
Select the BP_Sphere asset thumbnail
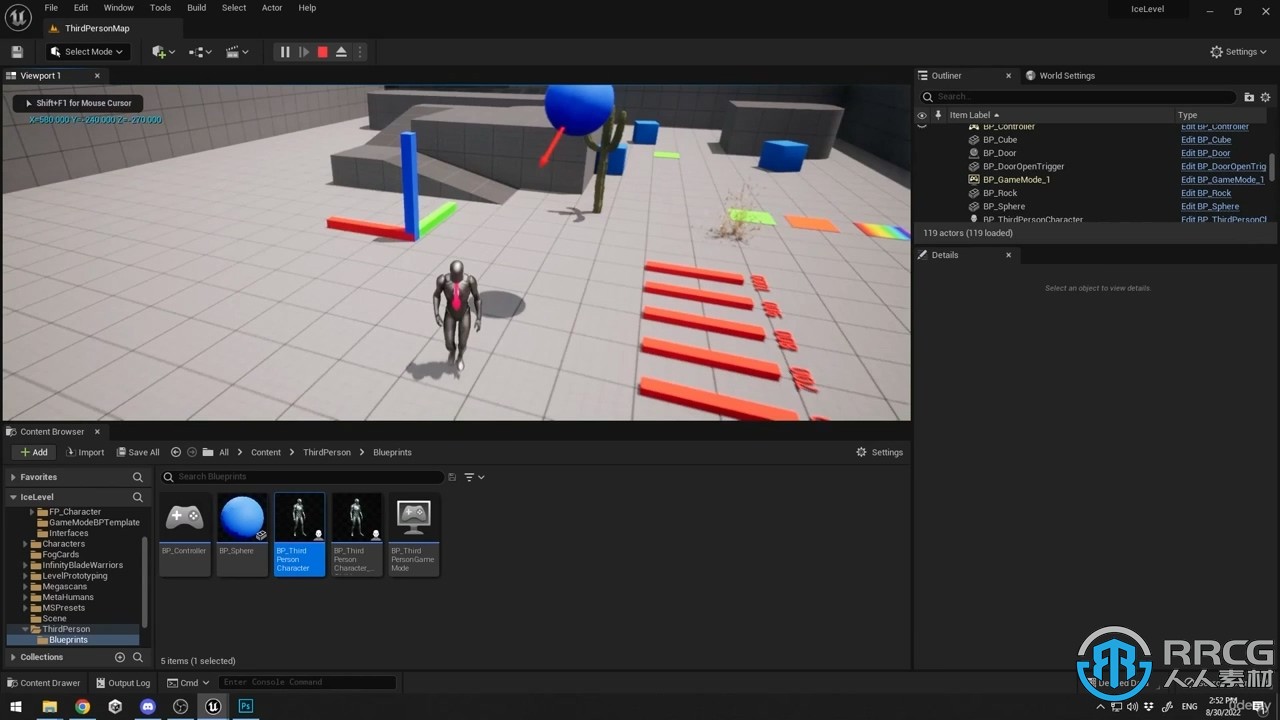(x=242, y=534)
